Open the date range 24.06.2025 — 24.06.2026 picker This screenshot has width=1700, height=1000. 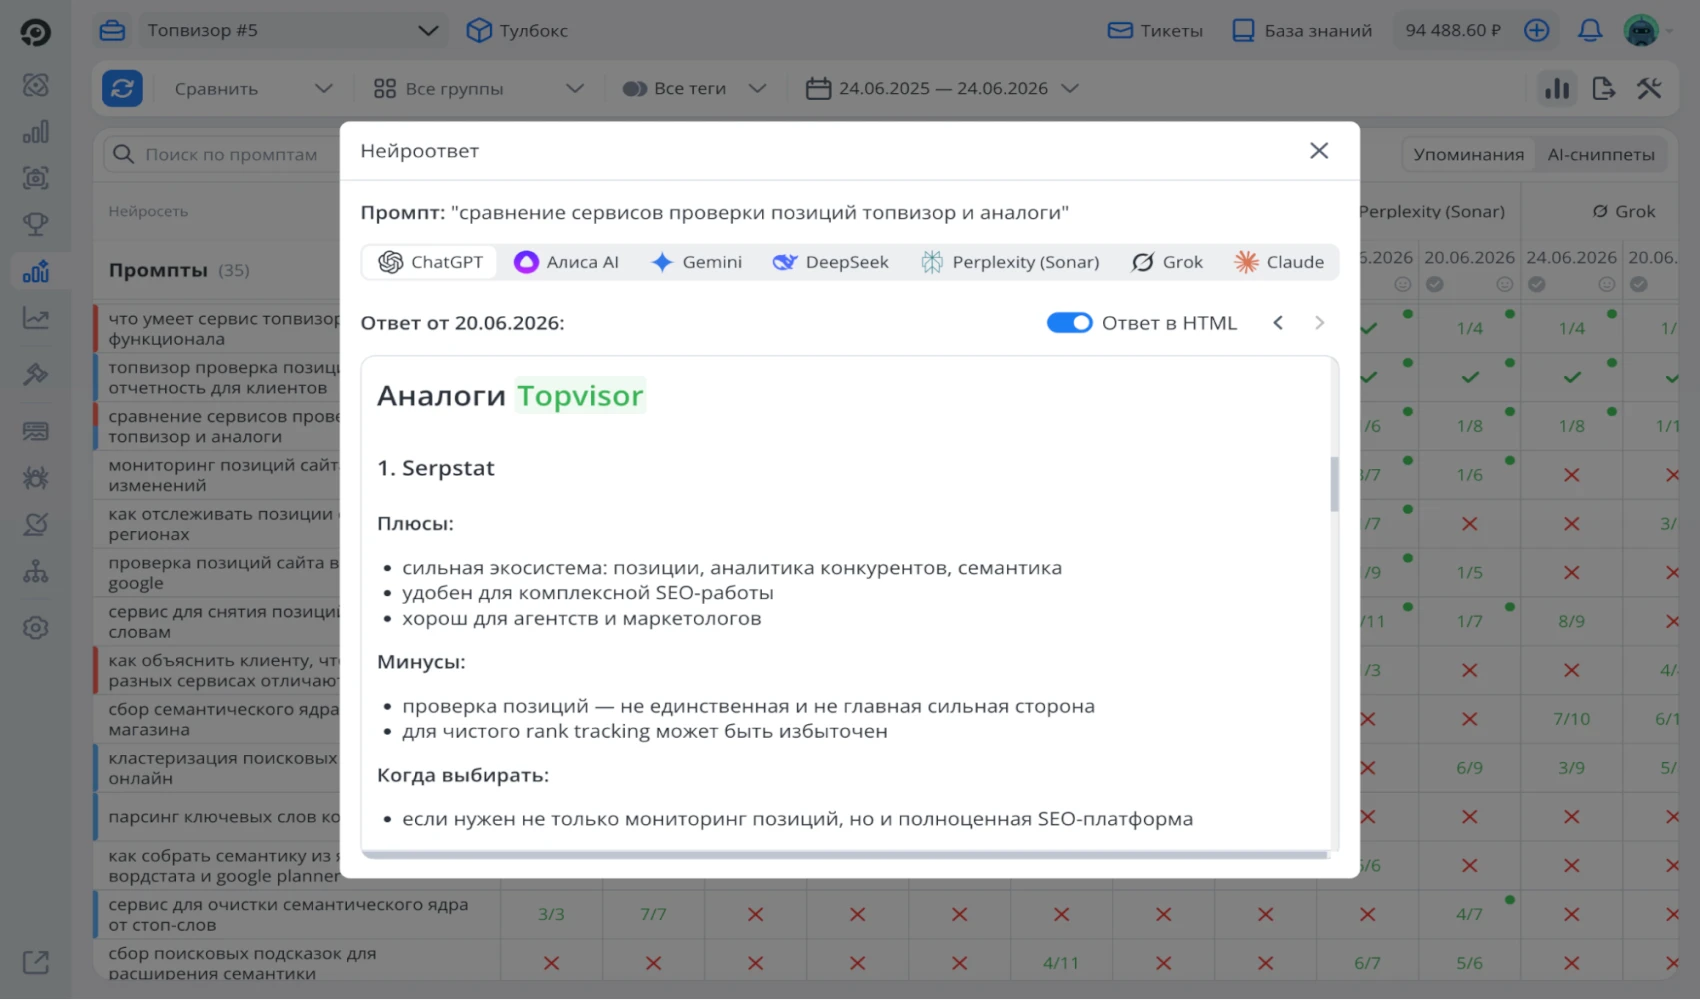tap(943, 88)
